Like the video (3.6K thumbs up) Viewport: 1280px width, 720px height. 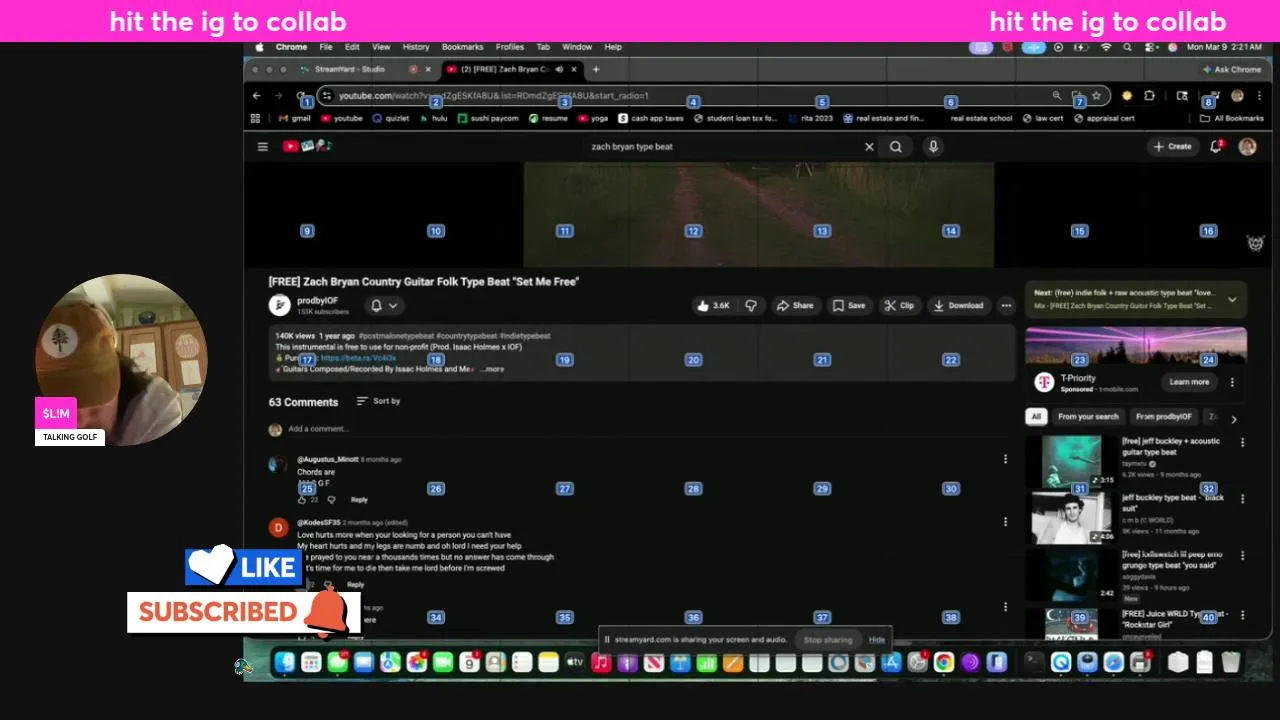(x=715, y=306)
